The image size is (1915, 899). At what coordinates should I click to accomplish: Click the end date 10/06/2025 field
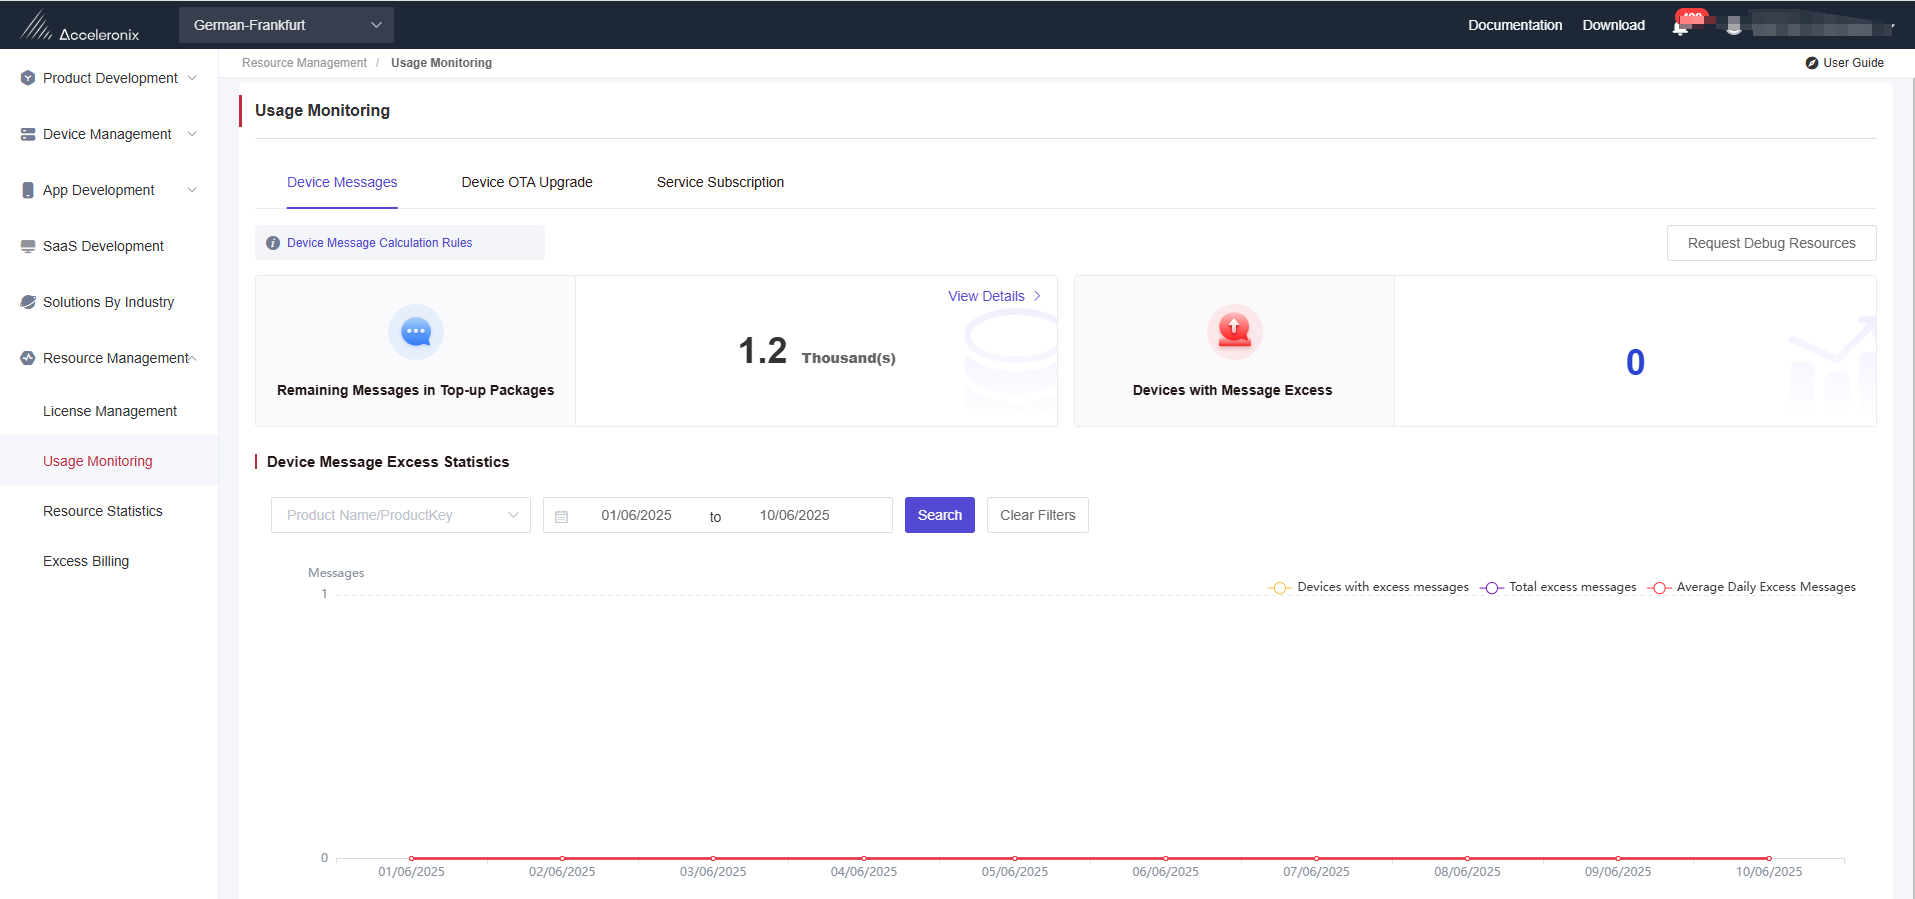[794, 515]
